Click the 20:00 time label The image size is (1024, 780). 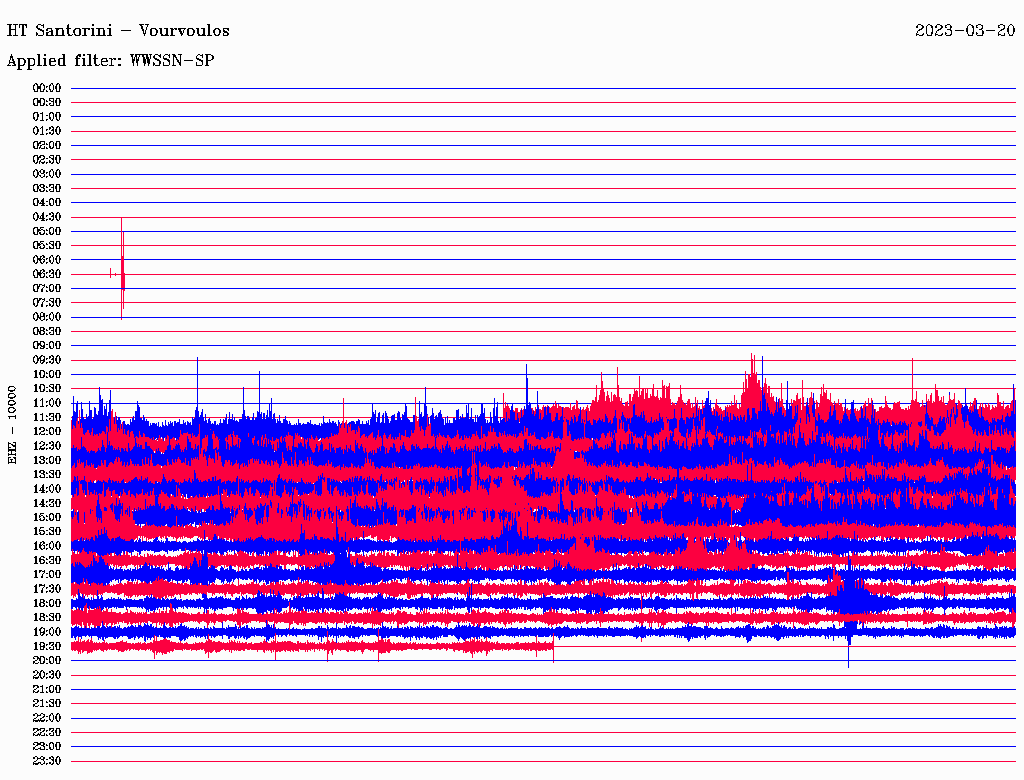47,660
